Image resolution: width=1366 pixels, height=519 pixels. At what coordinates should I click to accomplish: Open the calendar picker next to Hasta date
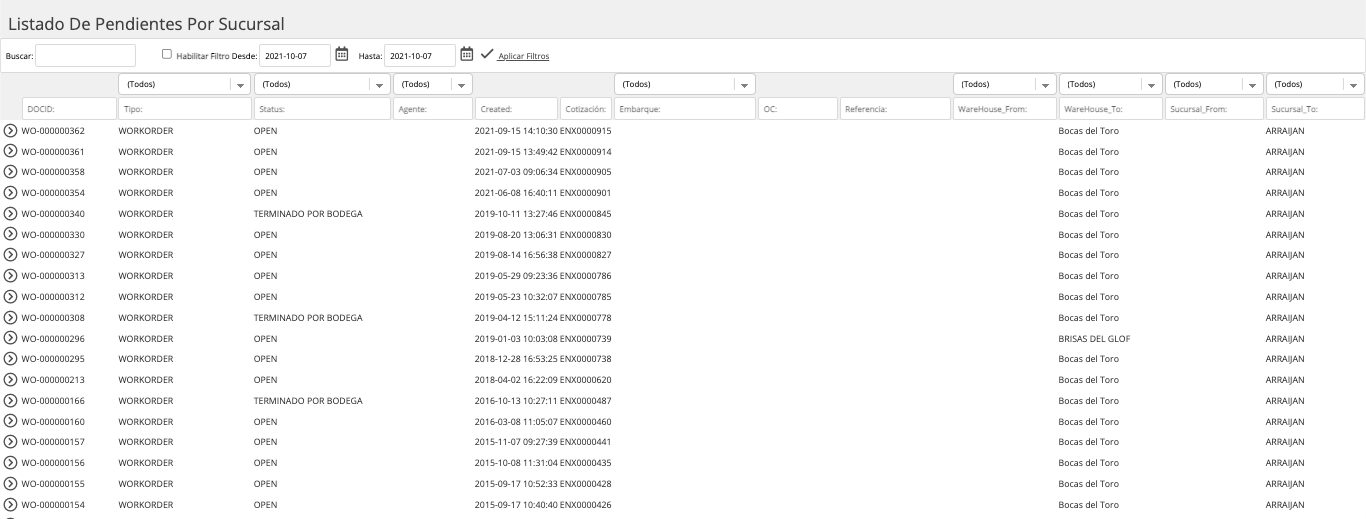[x=467, y=55]
